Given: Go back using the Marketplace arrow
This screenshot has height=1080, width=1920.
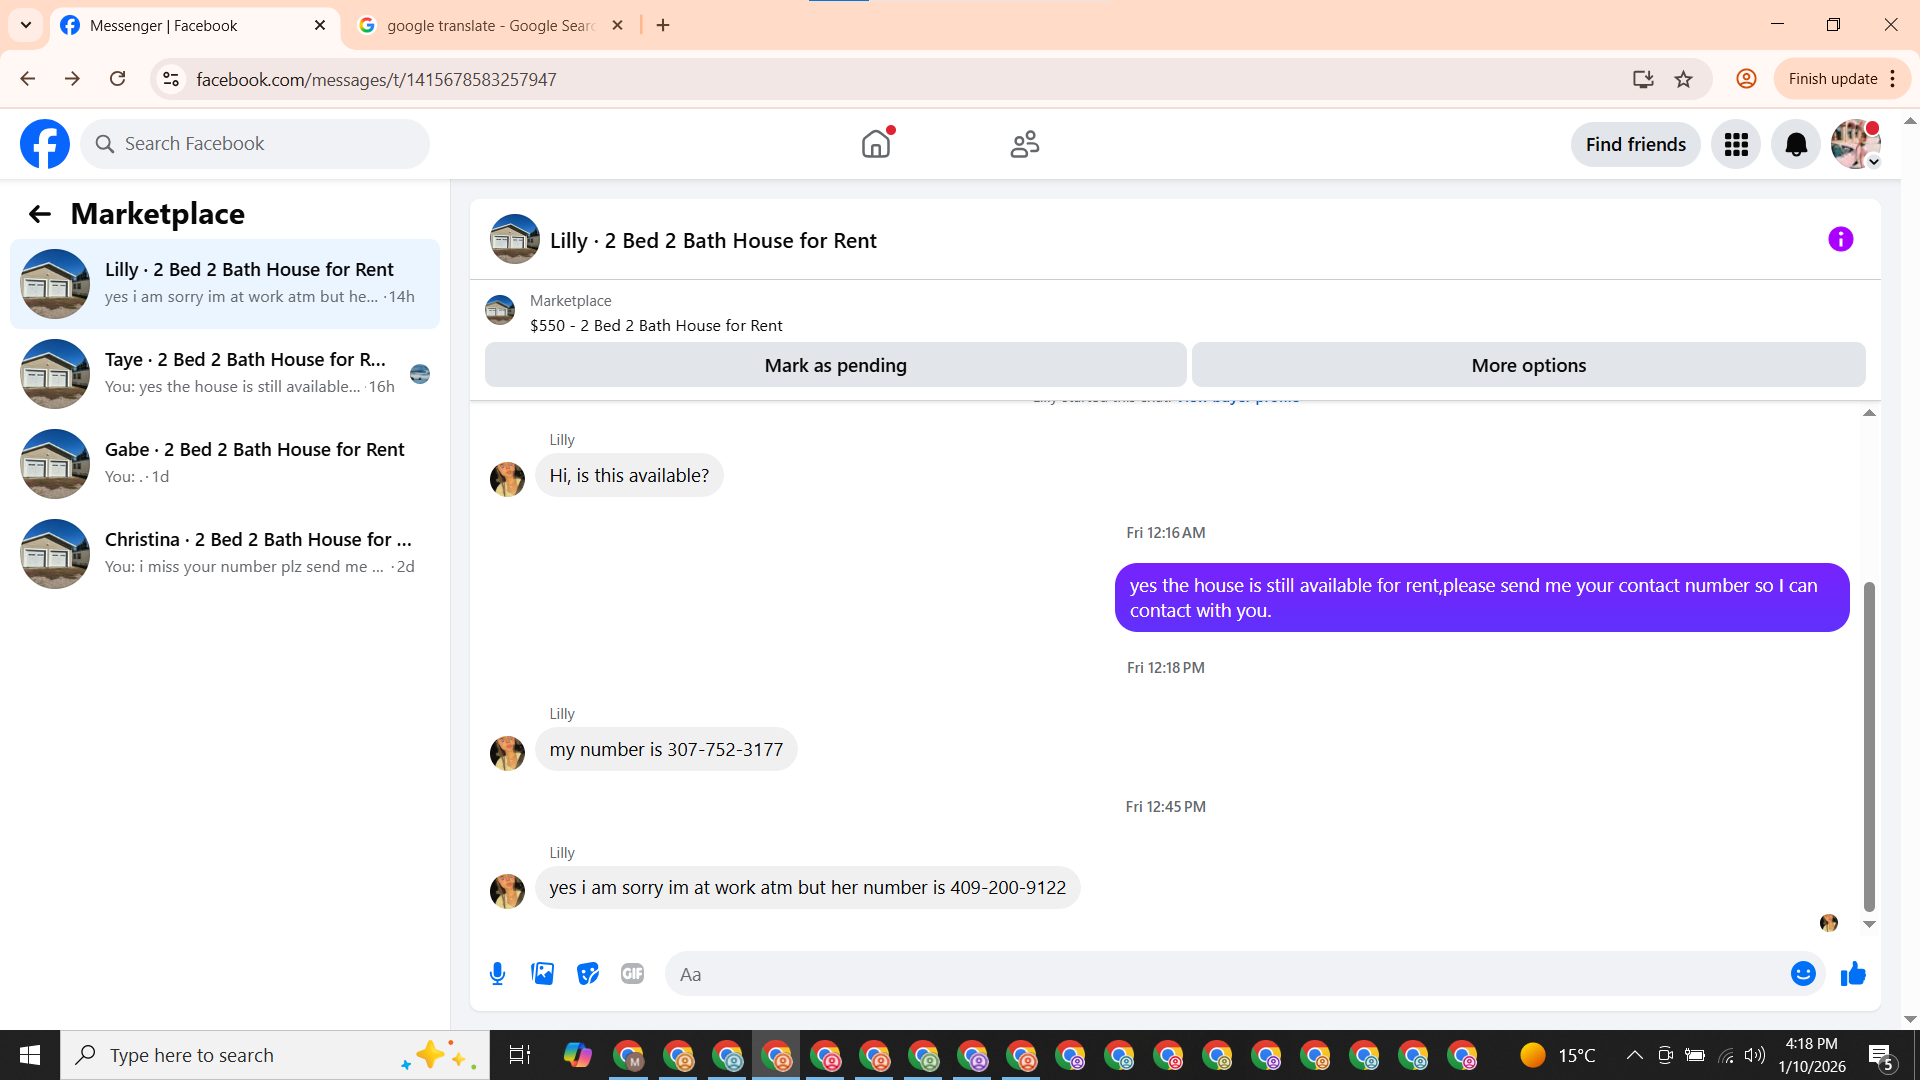Looking at the screenshot, I should [x=39, y=214].
